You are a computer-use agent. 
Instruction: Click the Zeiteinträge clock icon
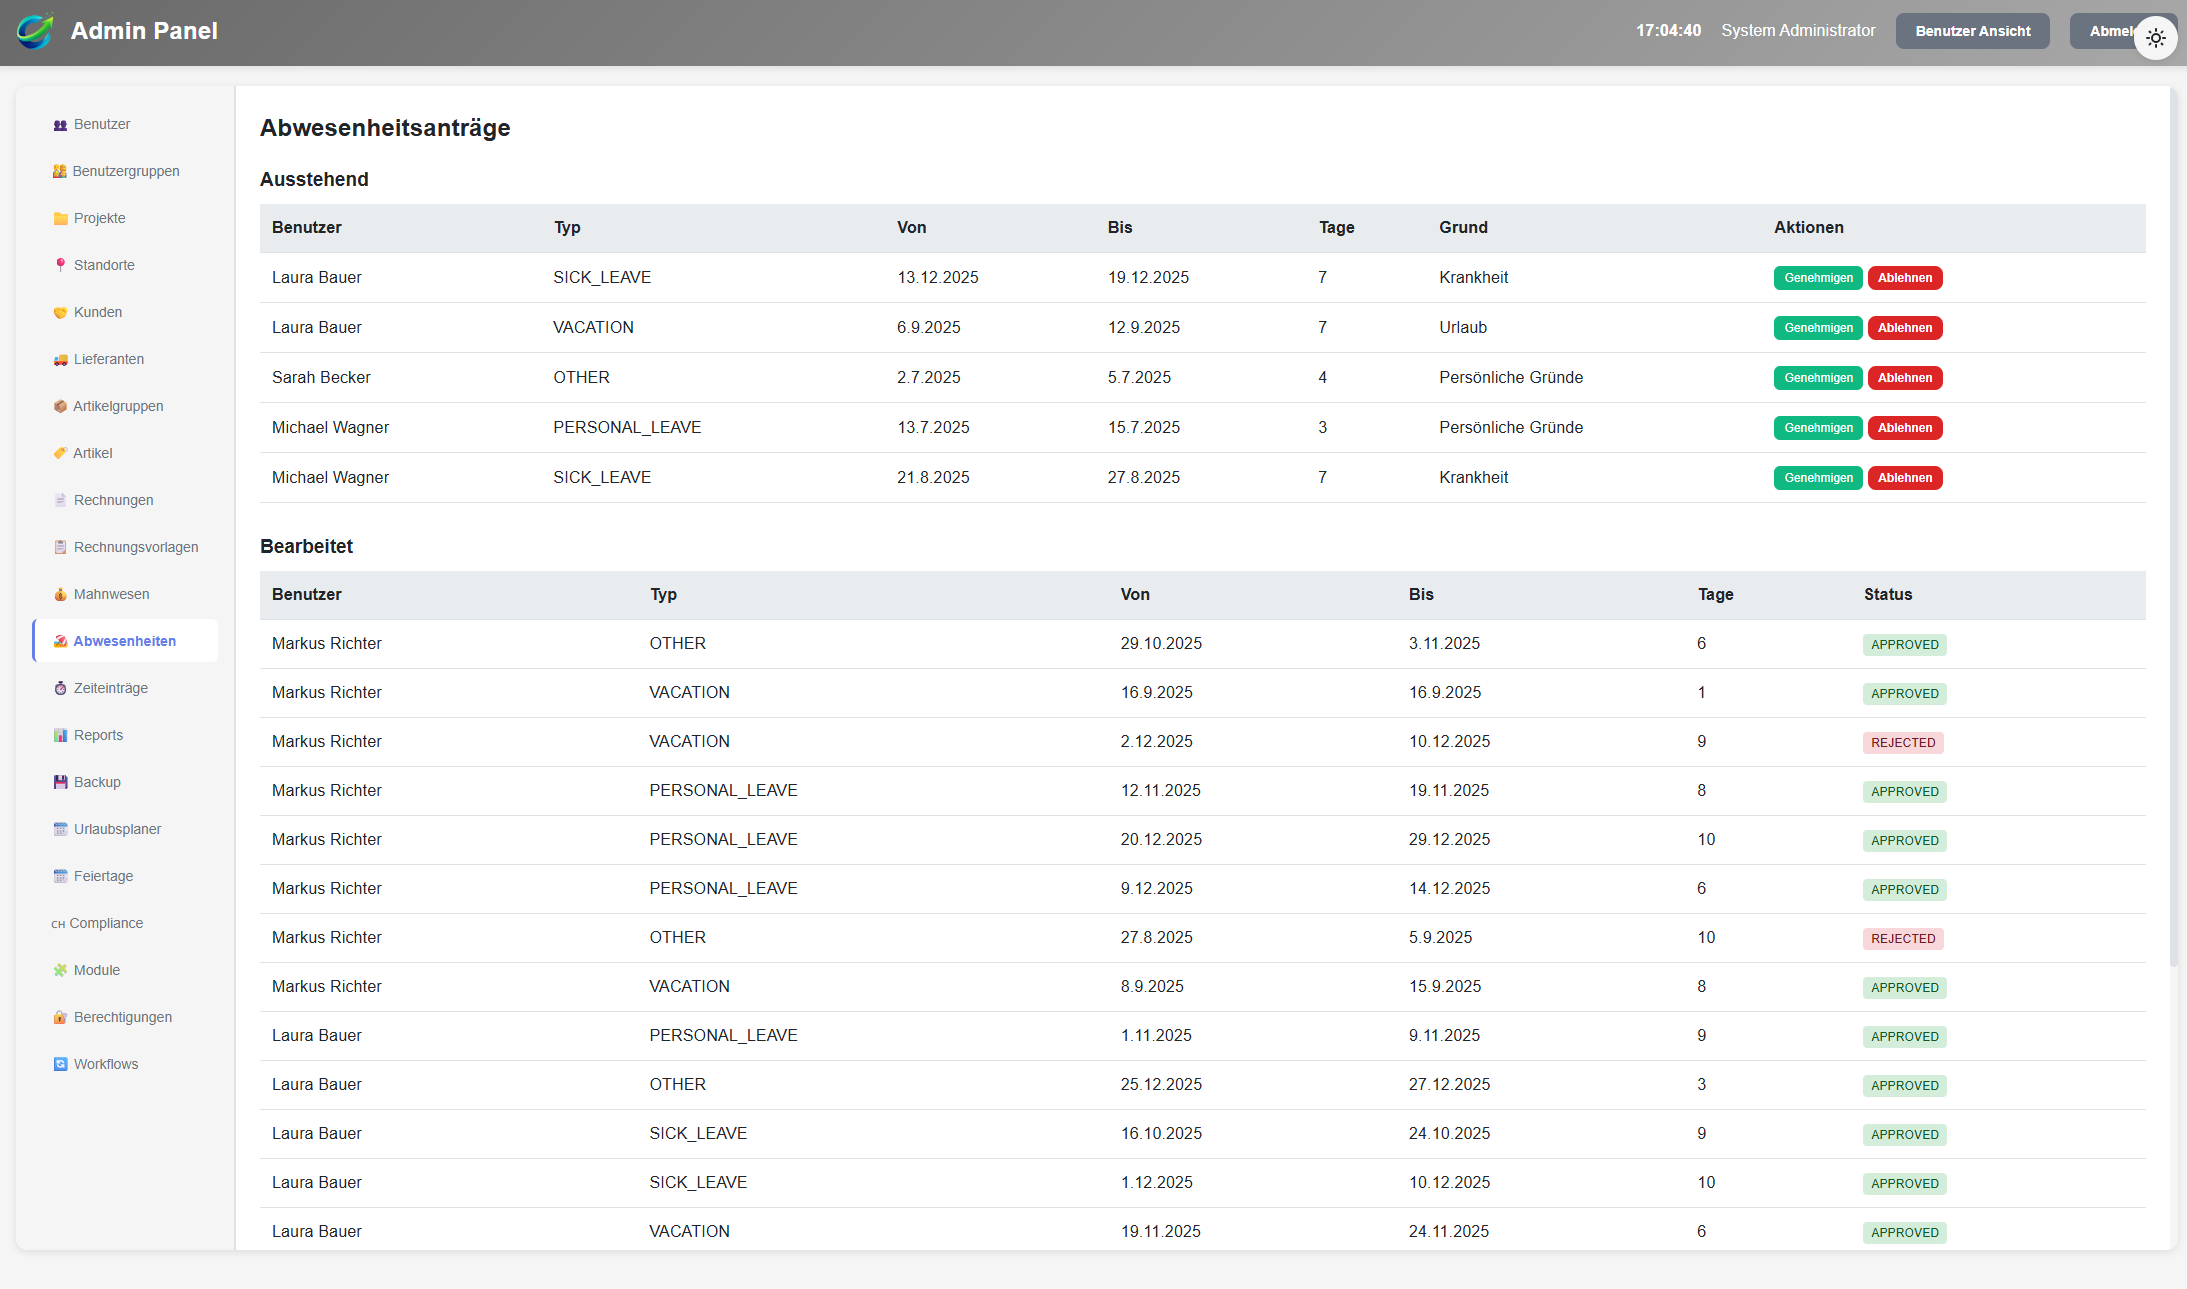tap(60, 689)
